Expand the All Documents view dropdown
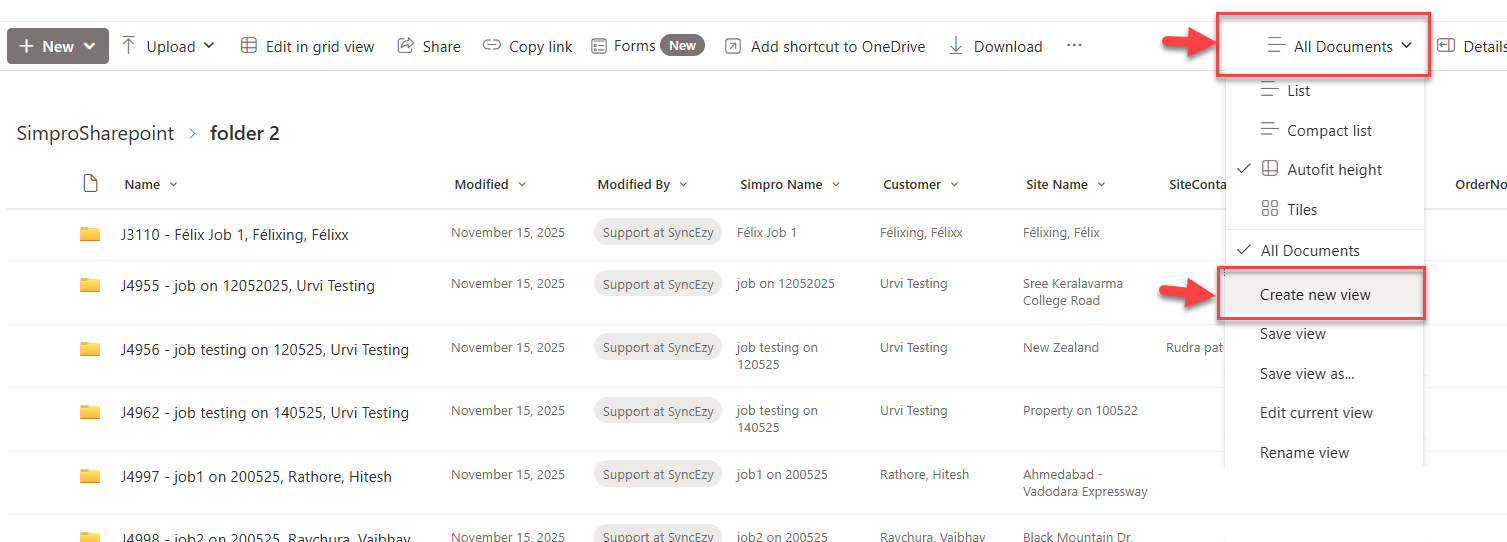The image size is (1507, 542). (x=1341, y=46)
